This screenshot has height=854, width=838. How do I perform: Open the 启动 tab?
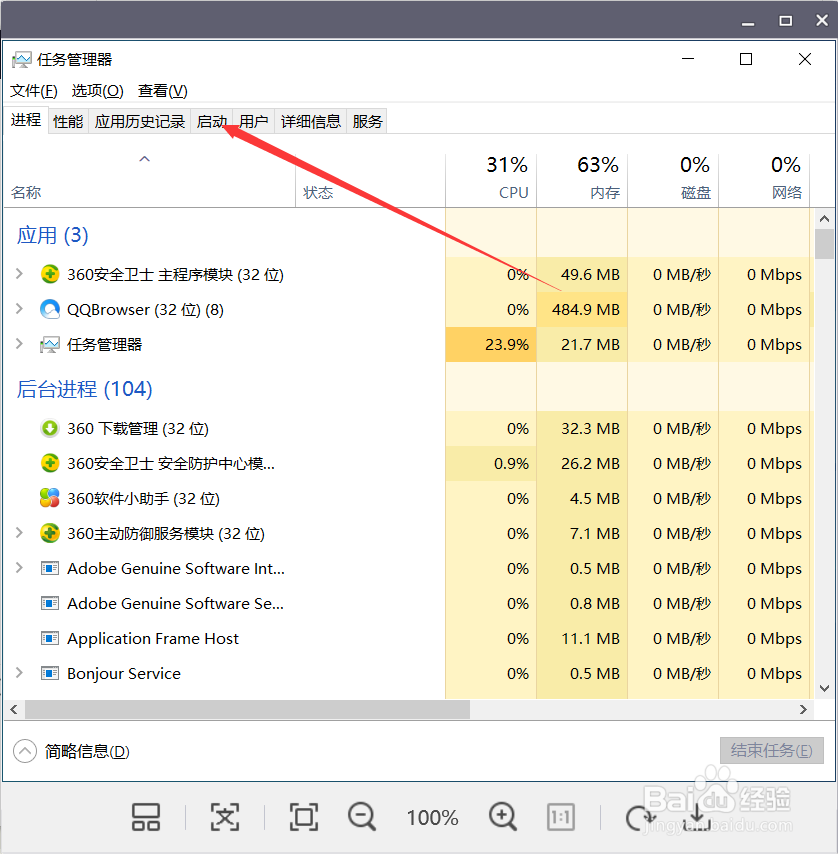click(x=212, y=121)
